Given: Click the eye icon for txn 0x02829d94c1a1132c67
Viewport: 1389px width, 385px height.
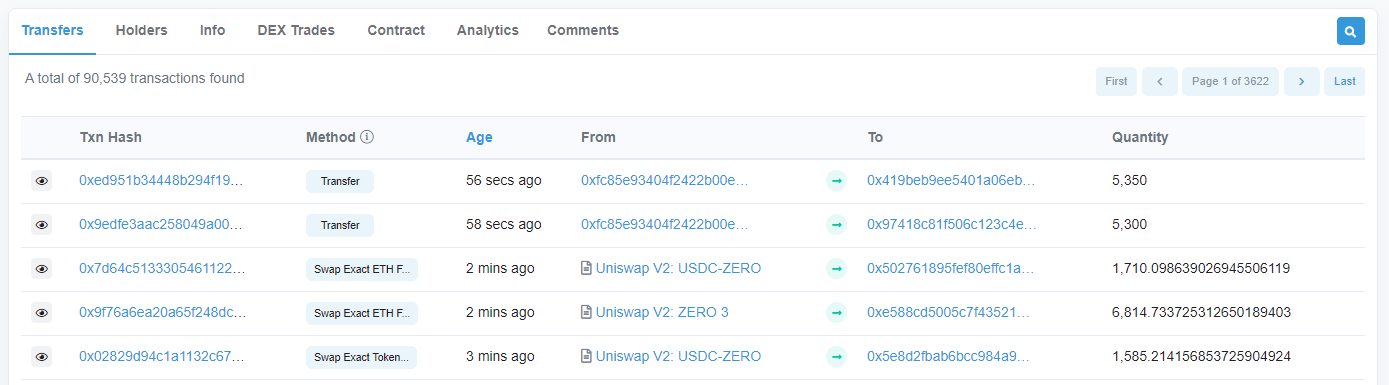Looking at the screenshot, I should [42, 357].
